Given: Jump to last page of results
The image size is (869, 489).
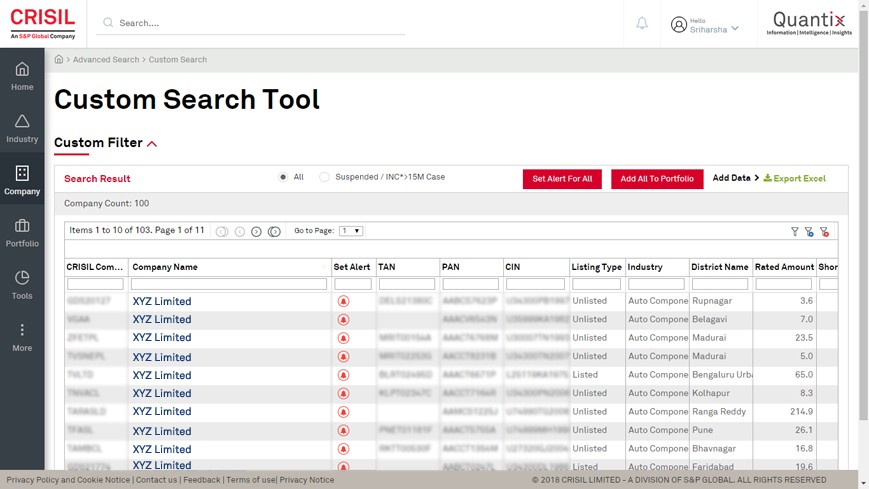Looking at the screenshot, I should (x=274, y=231).
